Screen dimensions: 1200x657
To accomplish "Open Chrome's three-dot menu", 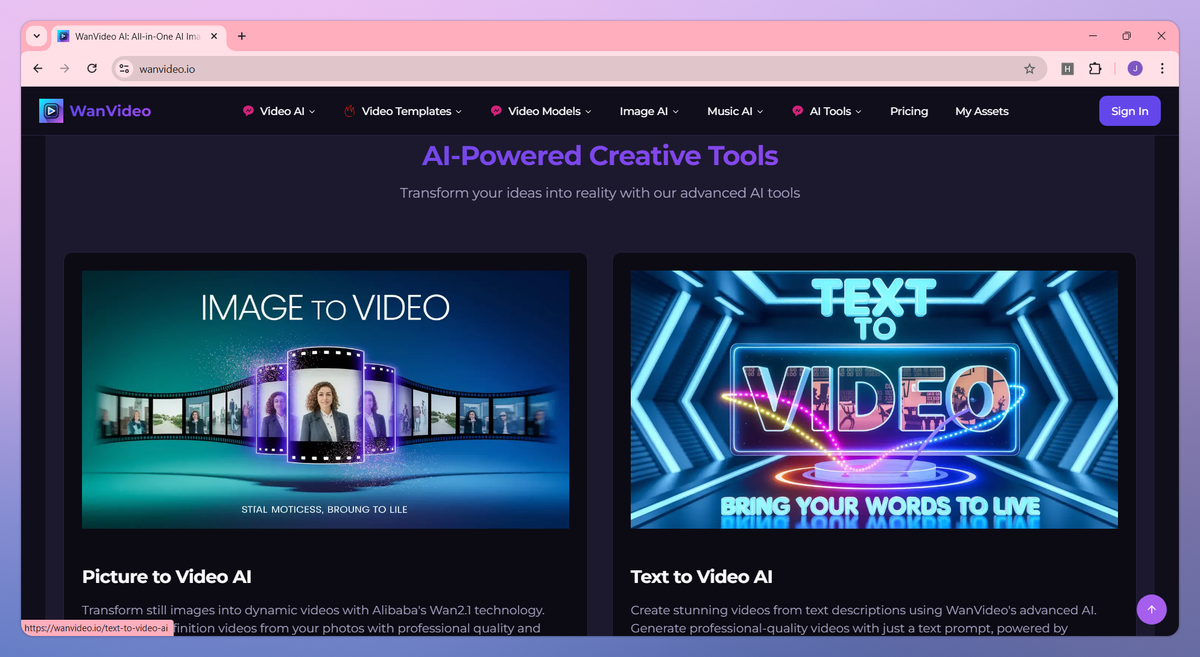I will 1161,68.
